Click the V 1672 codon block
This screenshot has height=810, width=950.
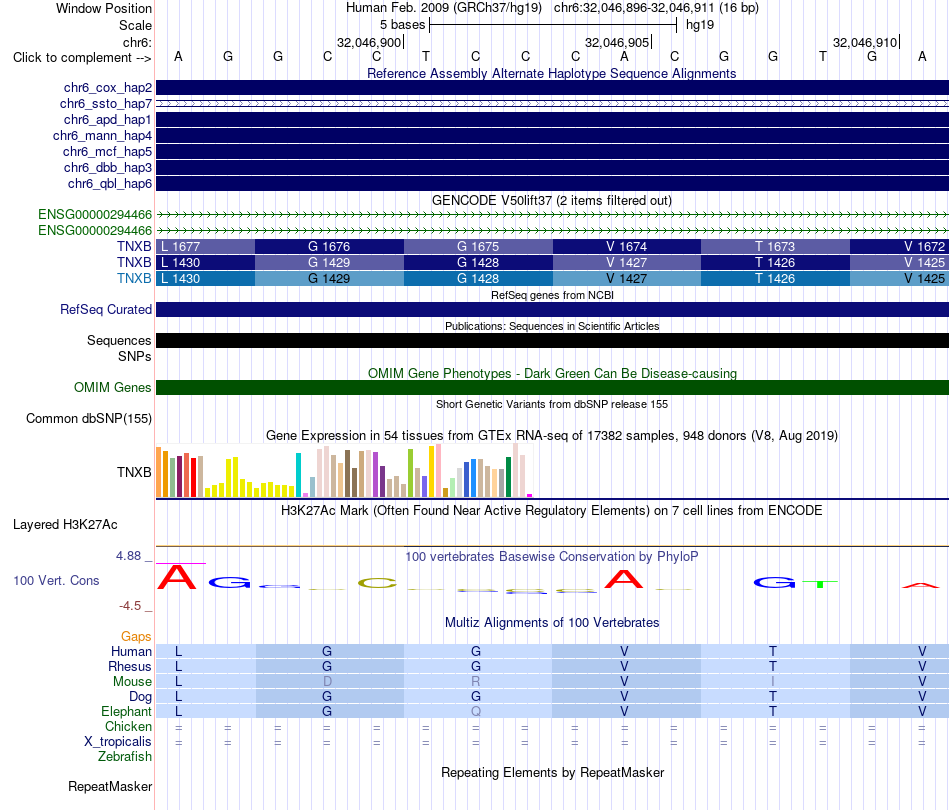click(x=899, y=247)
